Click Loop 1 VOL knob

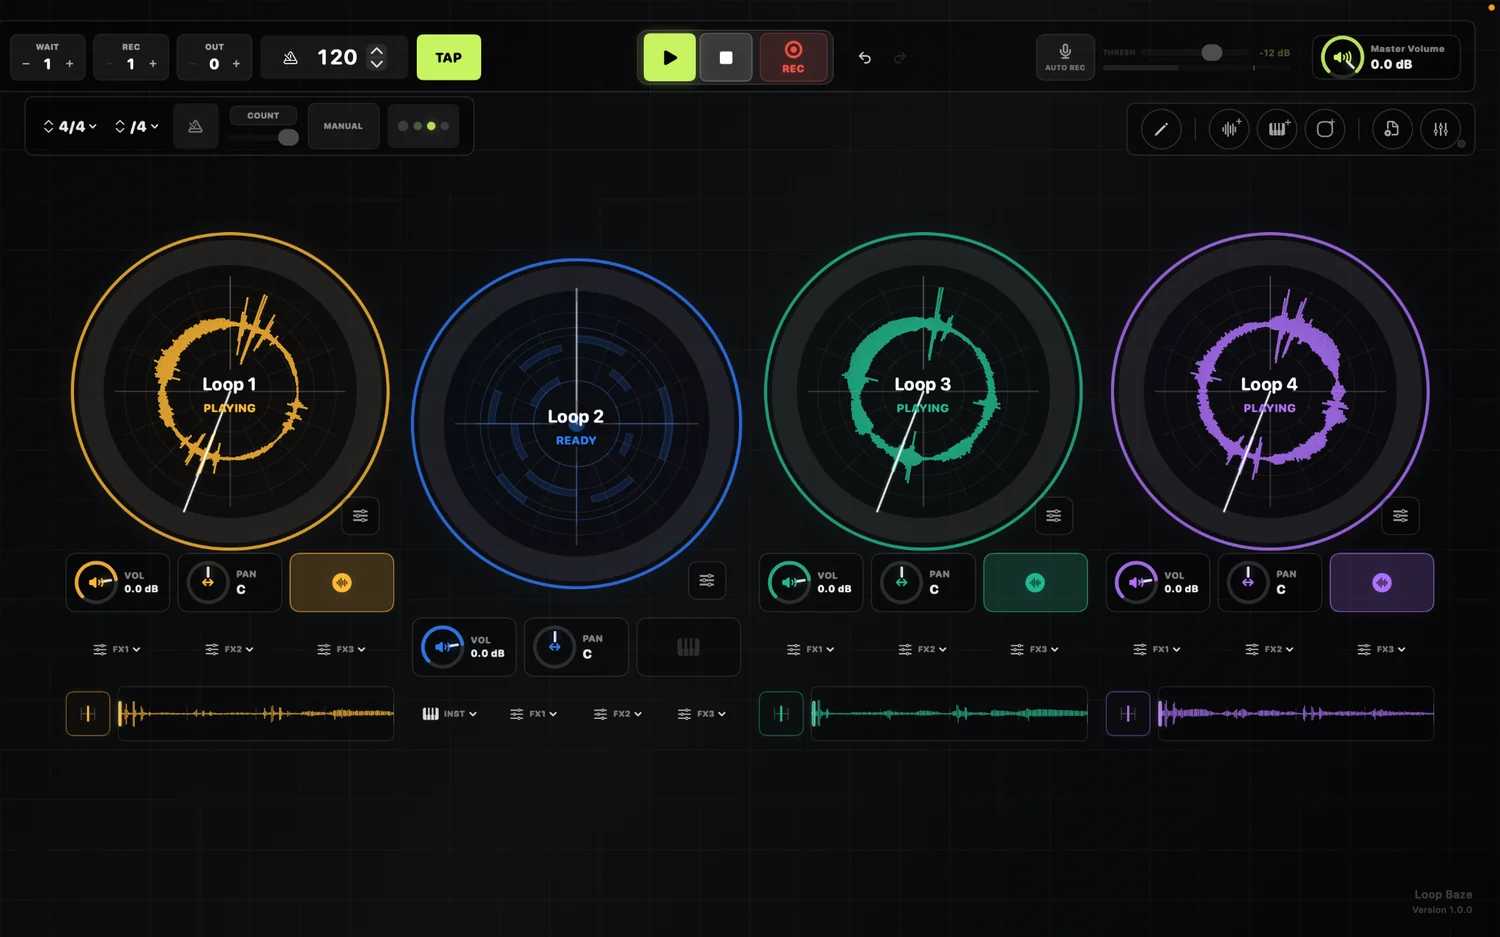pyautogui.click(x=96, y=582)
